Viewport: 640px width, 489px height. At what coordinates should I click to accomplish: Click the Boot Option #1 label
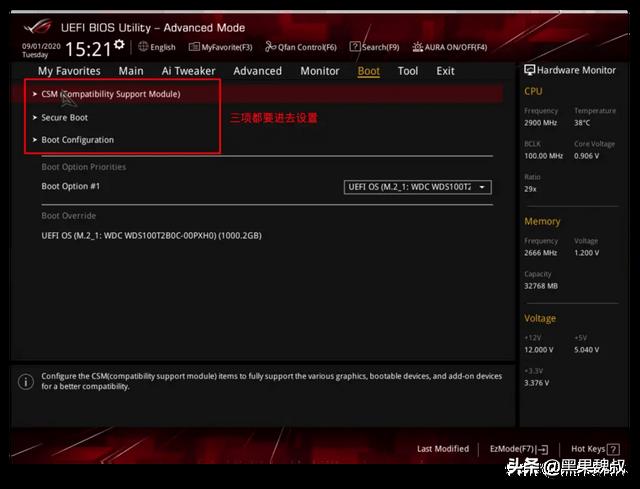71,186
